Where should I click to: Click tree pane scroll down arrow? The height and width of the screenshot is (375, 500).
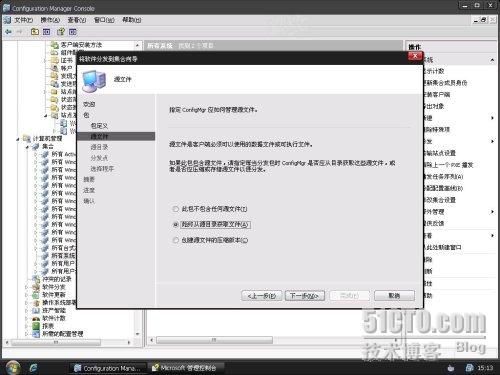click(138, 334)
